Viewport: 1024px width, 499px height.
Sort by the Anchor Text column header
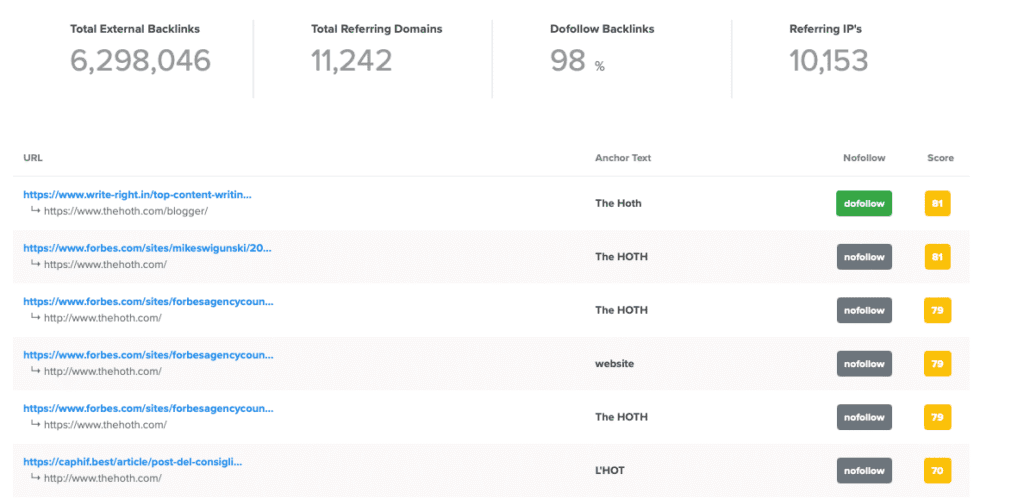click(623, 158)
